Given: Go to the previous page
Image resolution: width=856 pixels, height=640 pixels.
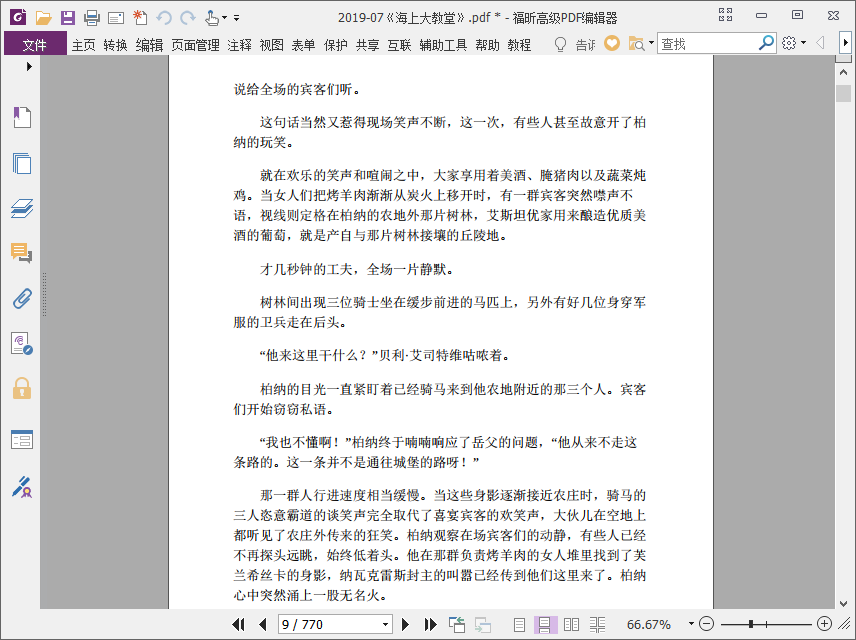Looking at the screenshot, I should point(263,624).
